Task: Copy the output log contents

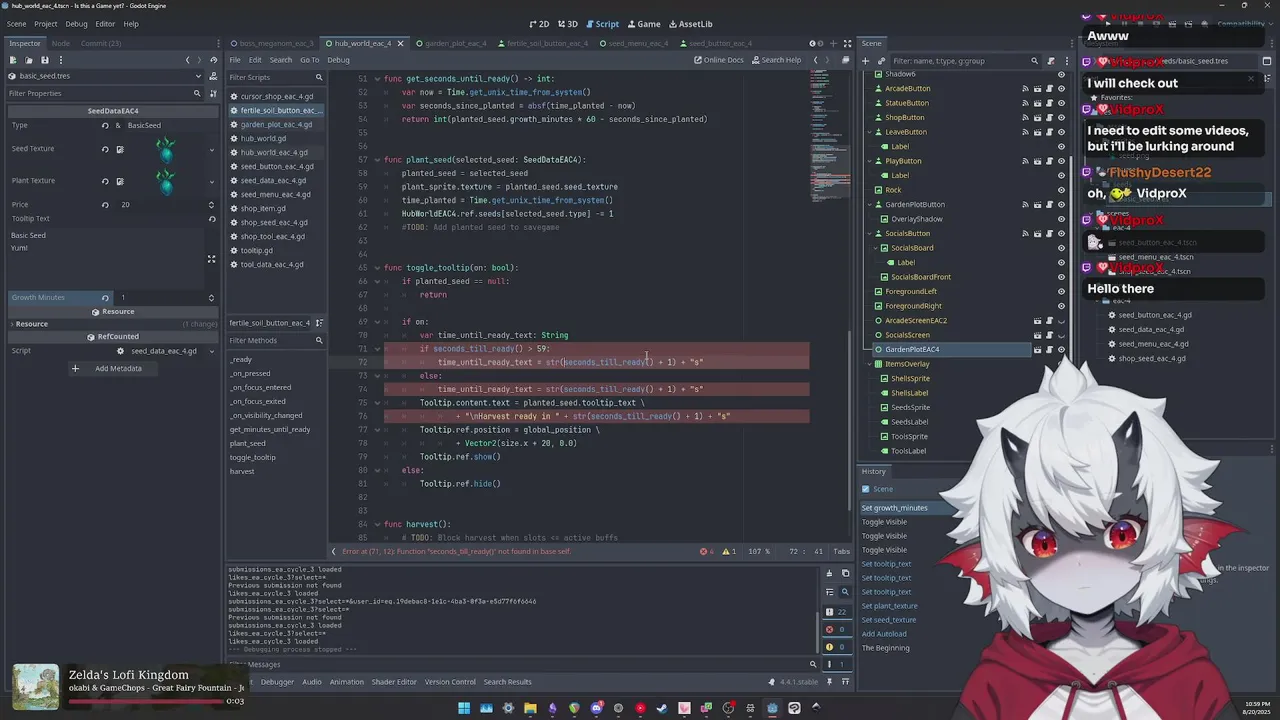Action: pos(845,573)
